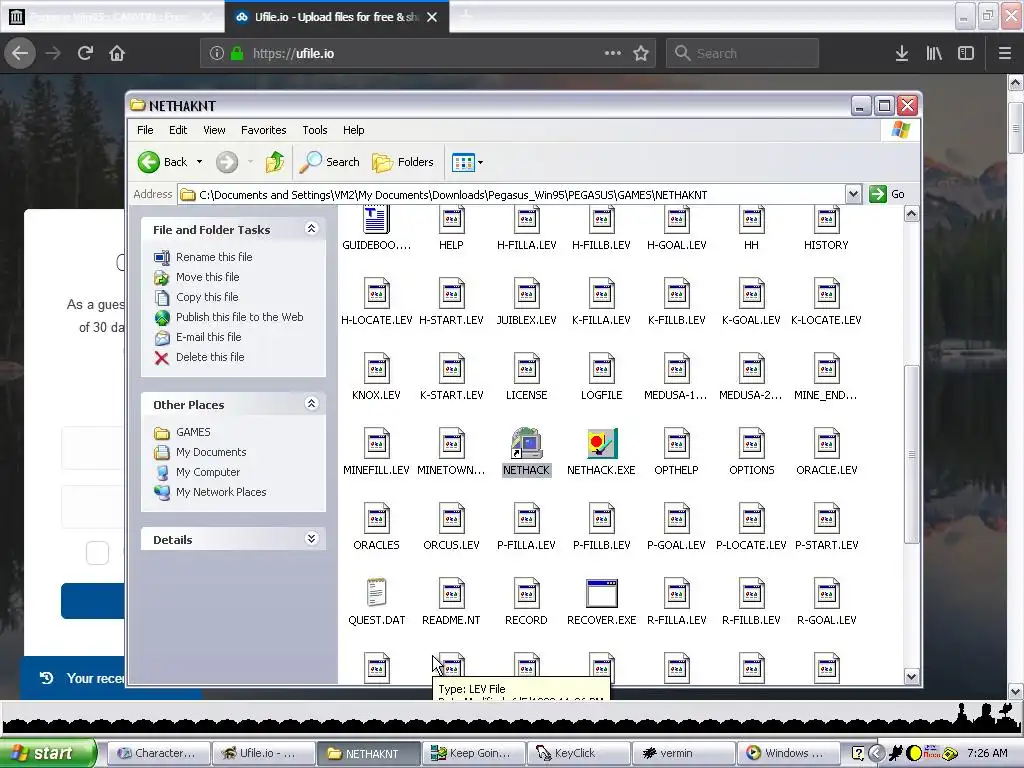The height and width of the screenshot is (768, 1024).
Task: Select the RECOVER.EXE file icon
Action: [x=601, y=594]
